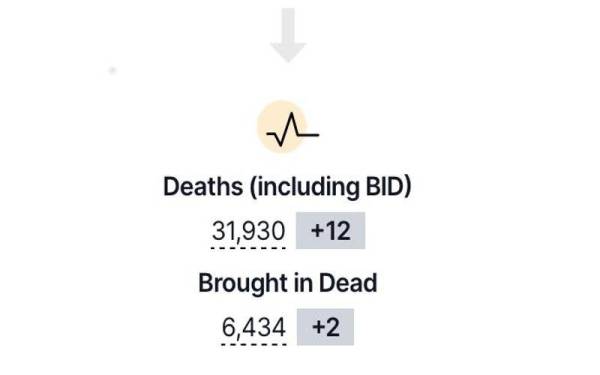Click the word "(including" in the heading
This screenshot has width=600, height=375.
[x=305, y=187]
